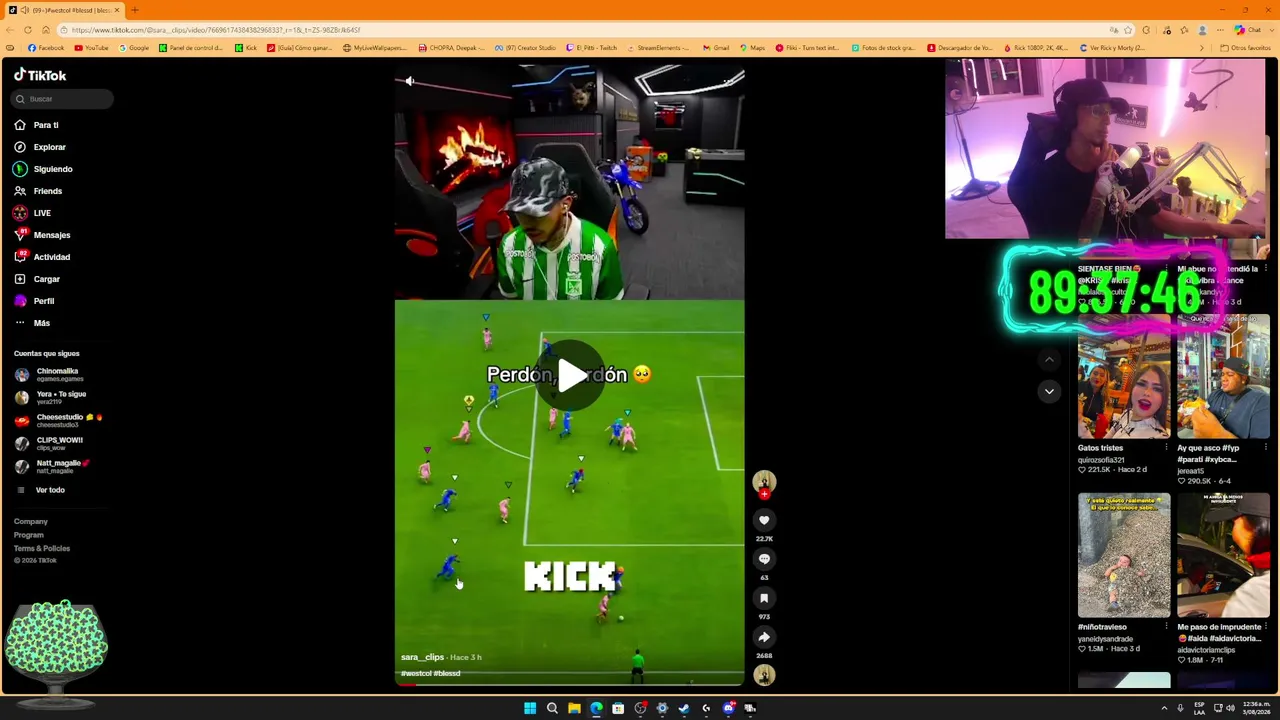Expand Ver todo followed accounts
The height and width of the screenshot is (720, 1280).
(42, 490)
